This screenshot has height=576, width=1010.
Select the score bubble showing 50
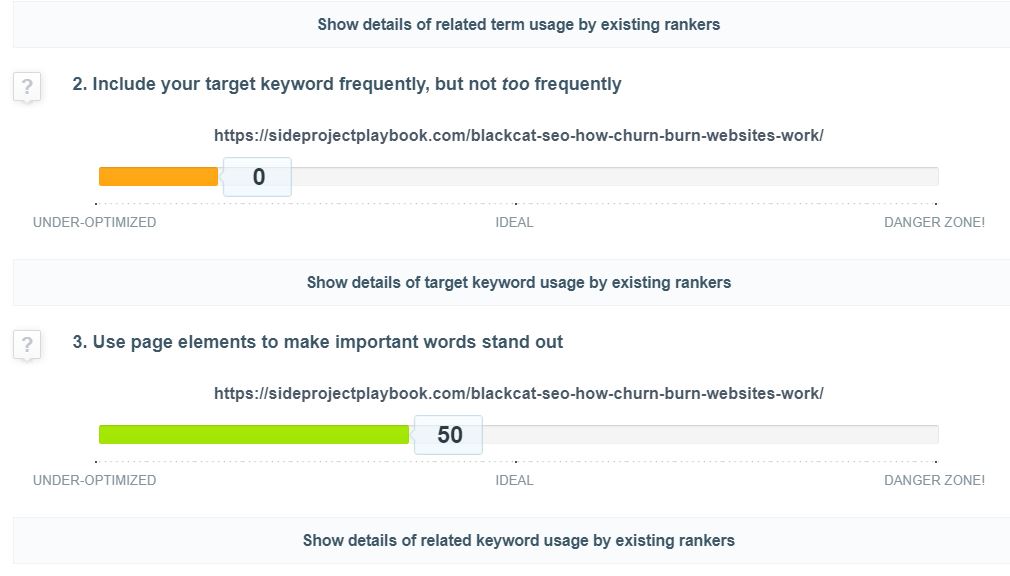(448, 434)
